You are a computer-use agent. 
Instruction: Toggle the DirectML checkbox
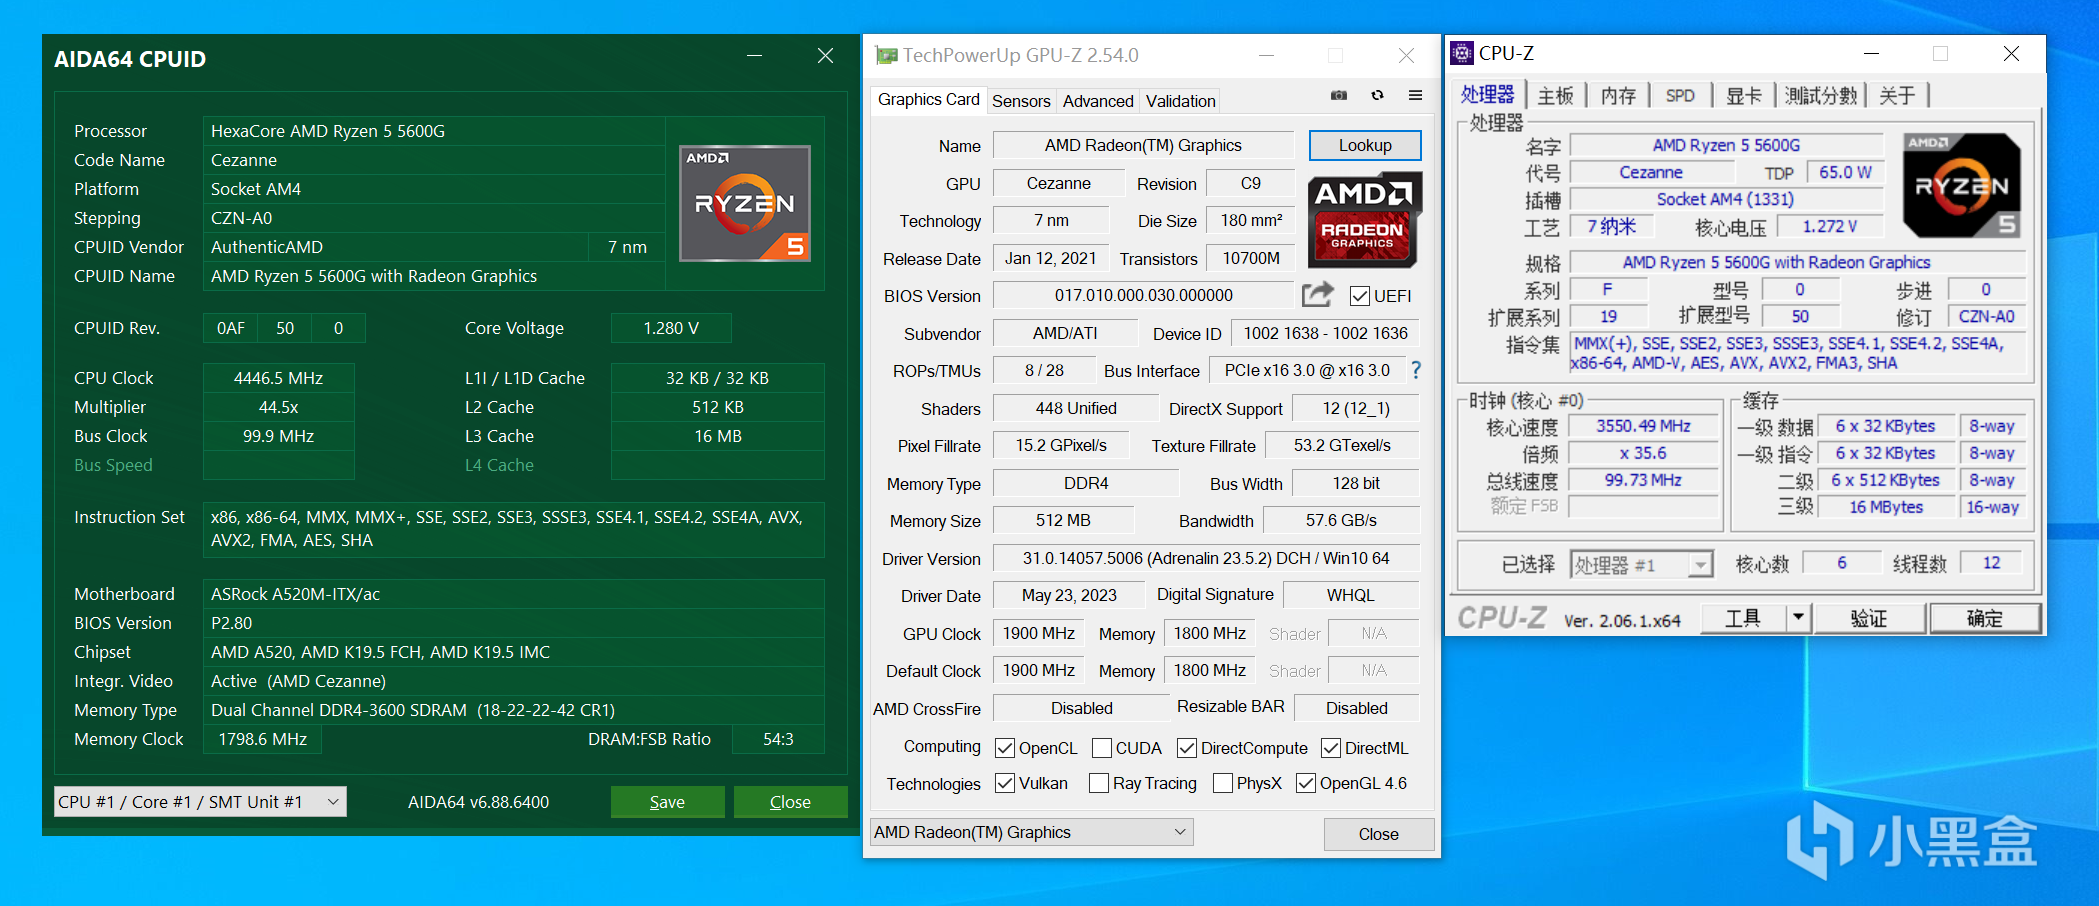point(1331,748)
